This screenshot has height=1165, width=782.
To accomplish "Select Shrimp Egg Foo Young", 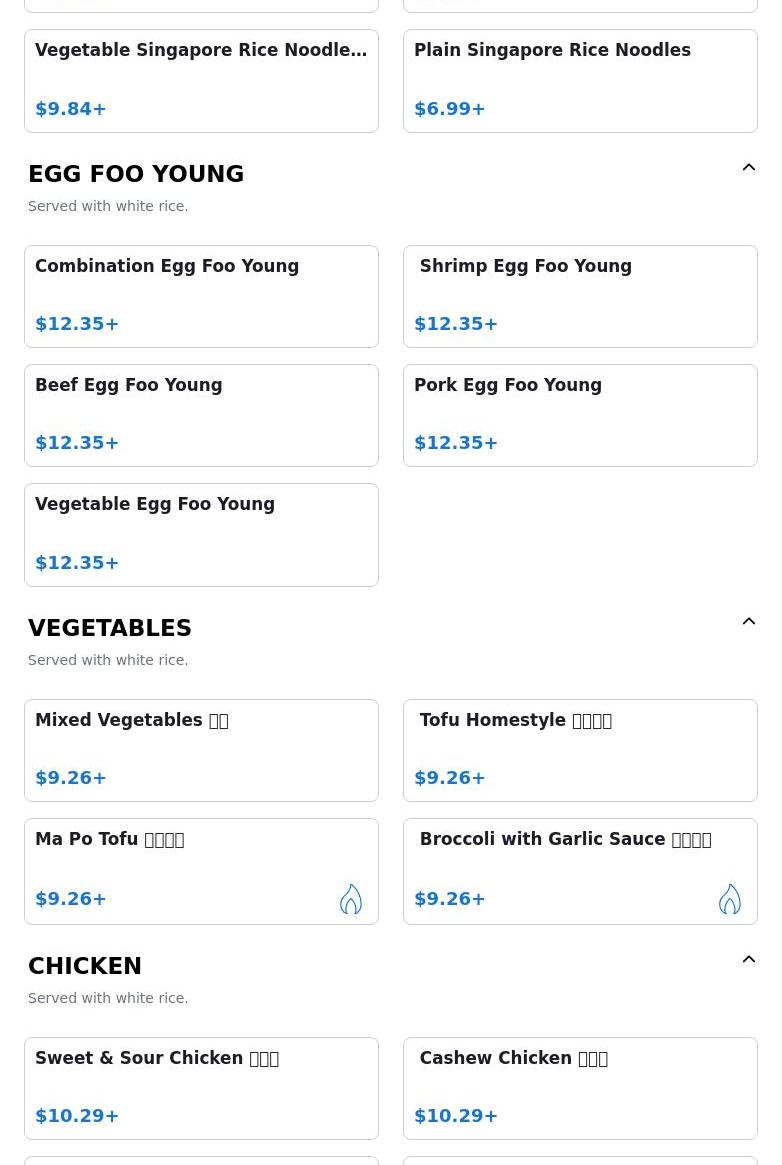I will click(580, 296).
